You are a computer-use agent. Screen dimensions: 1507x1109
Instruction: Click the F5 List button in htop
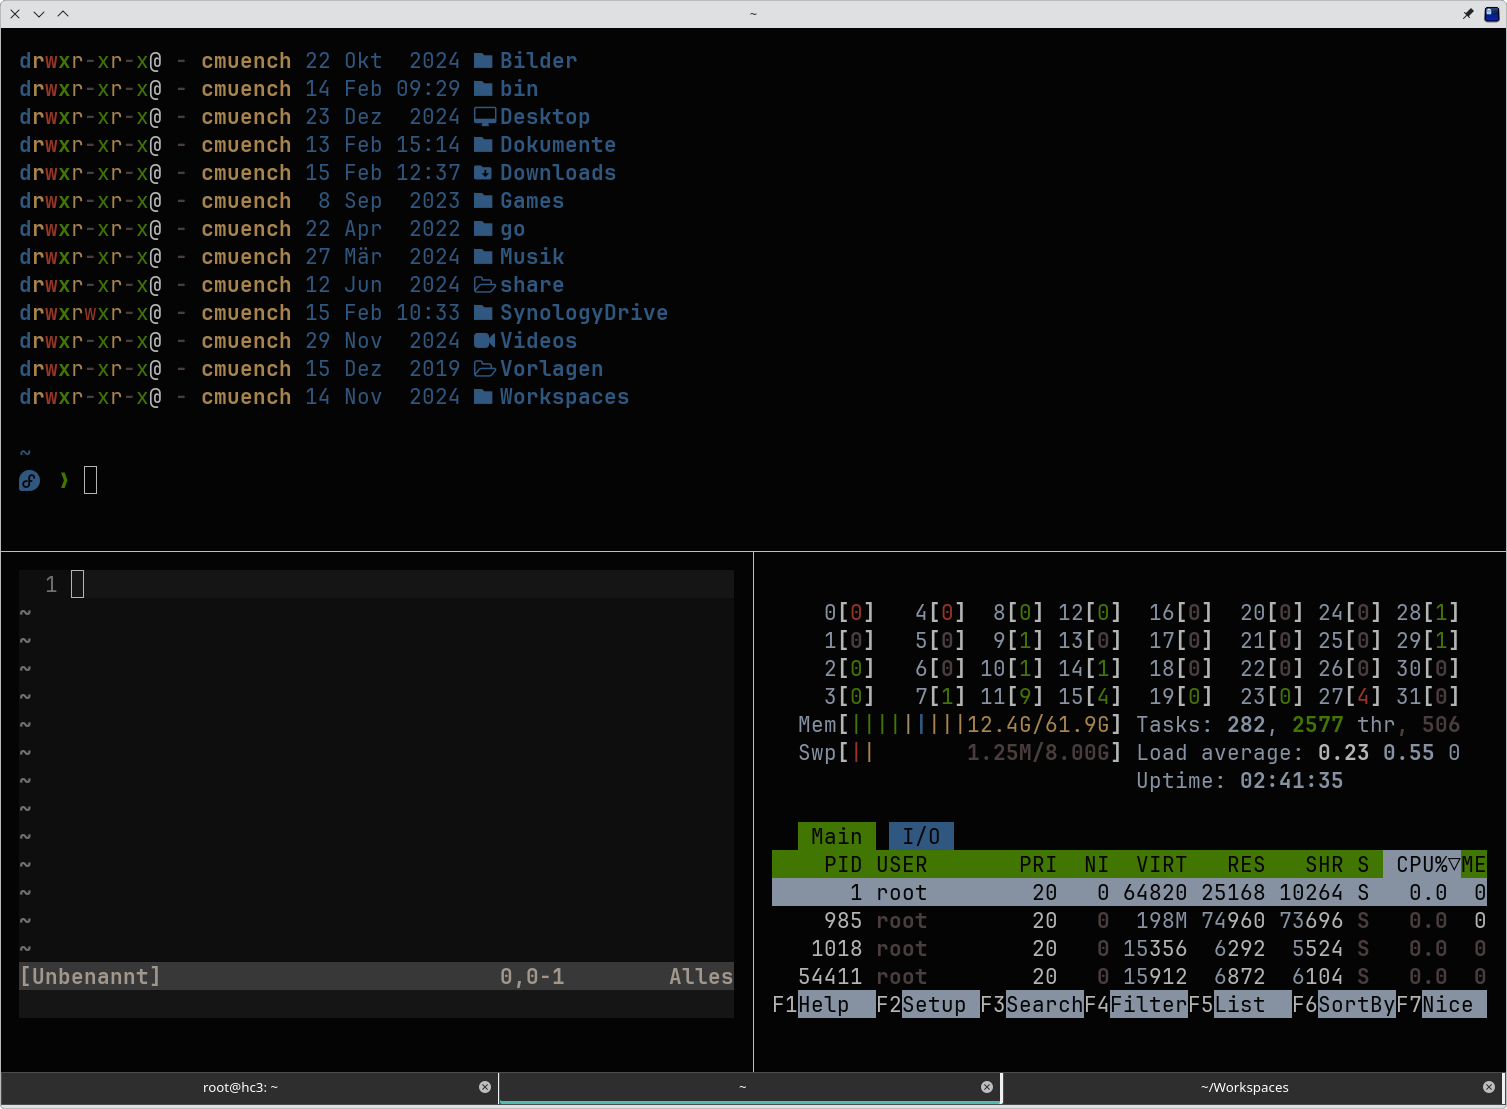pyautogui.click(x=1240, y=1004)
